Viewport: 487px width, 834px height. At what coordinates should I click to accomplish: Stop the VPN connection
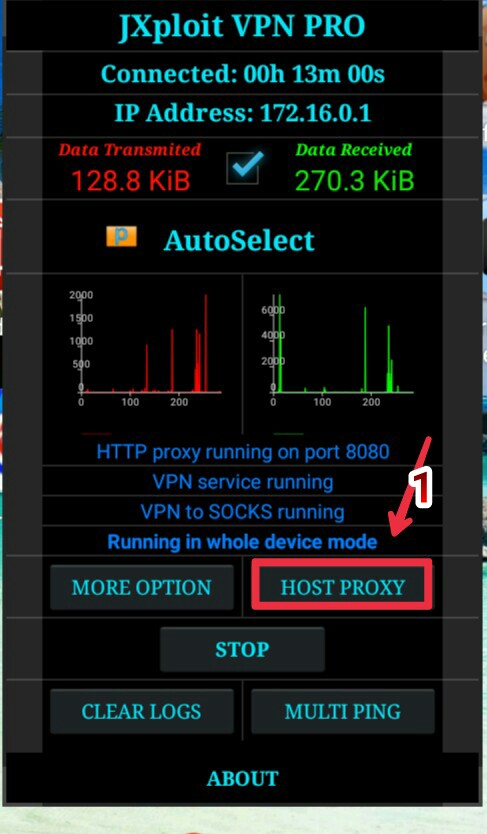point(242,649)
